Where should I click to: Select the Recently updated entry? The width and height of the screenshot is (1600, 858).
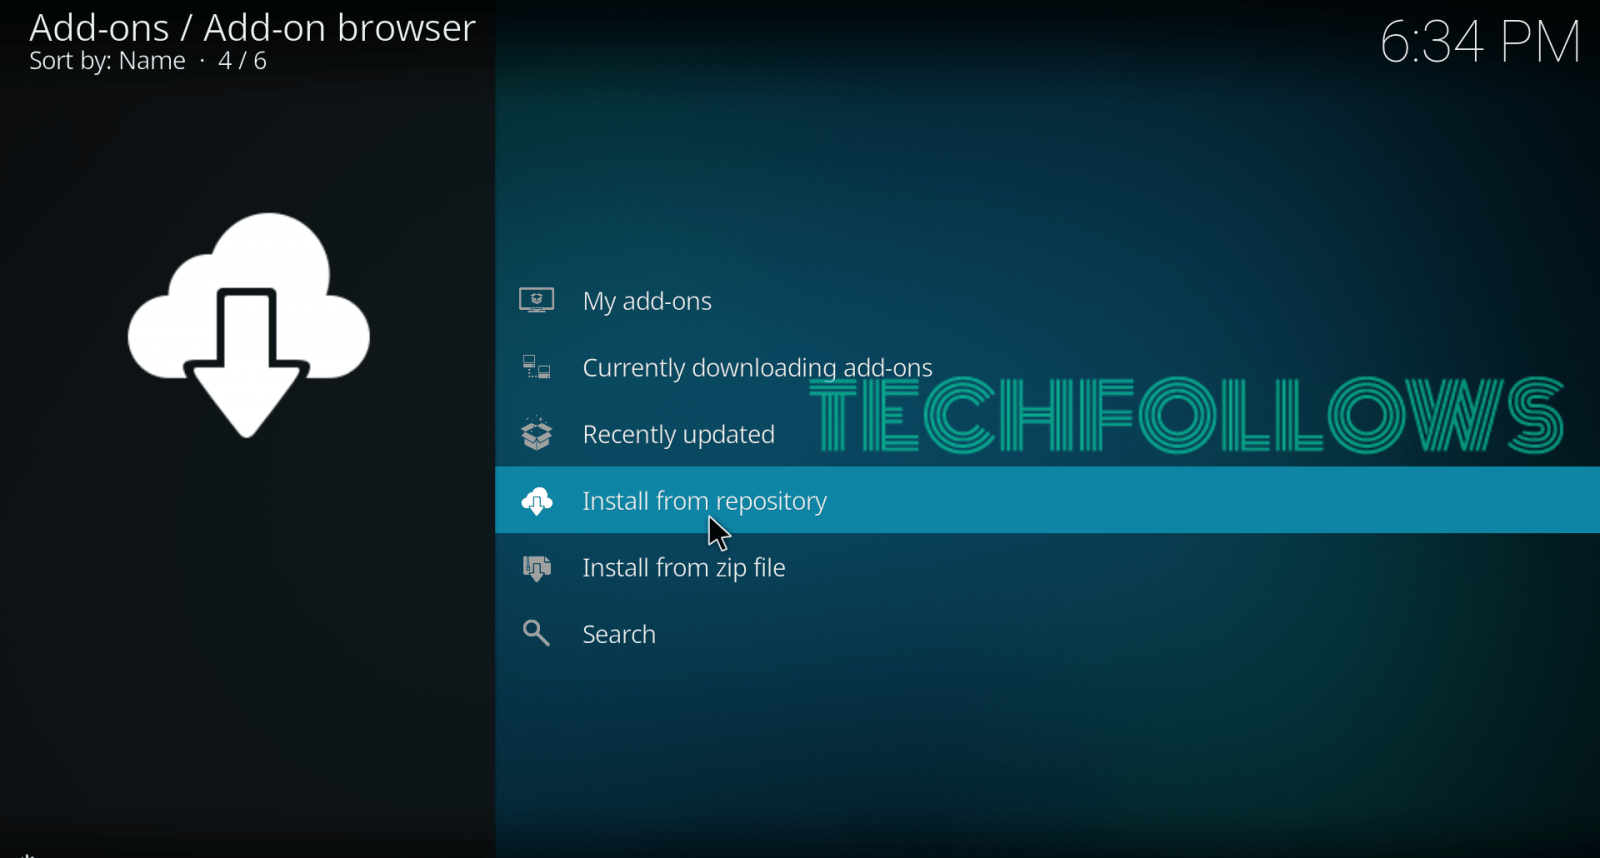1047,434
